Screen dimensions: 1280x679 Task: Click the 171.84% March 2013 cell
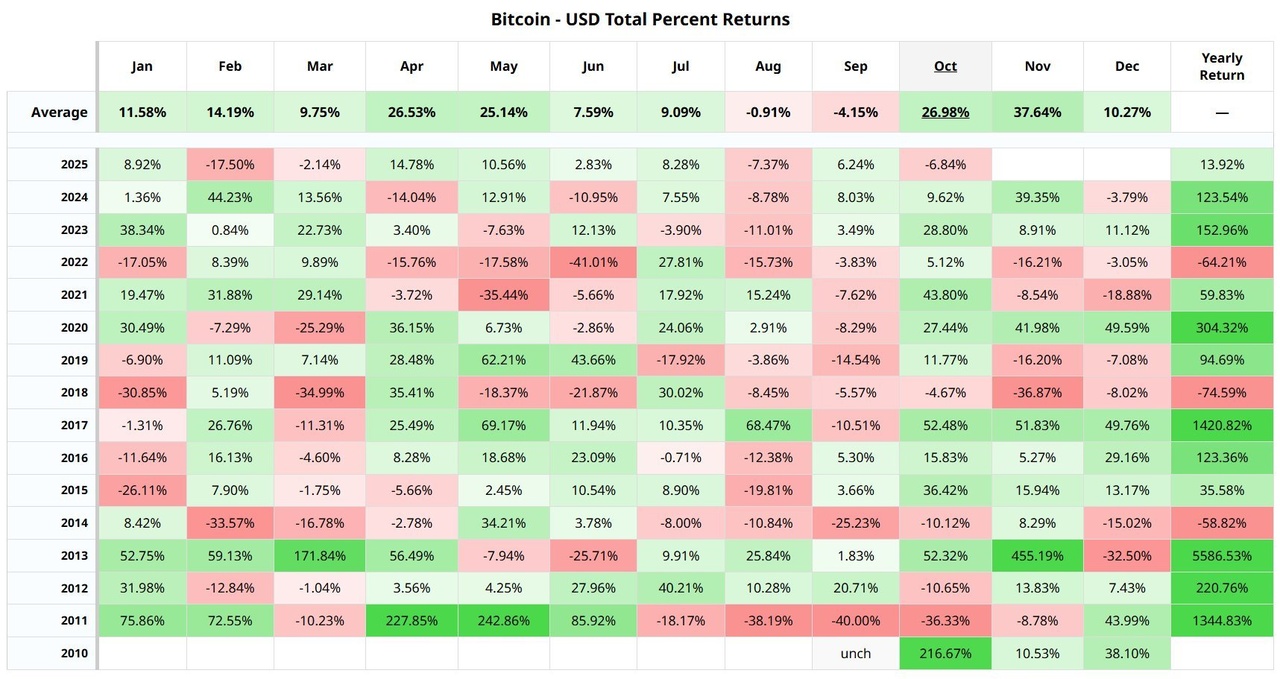coord(319,555)
